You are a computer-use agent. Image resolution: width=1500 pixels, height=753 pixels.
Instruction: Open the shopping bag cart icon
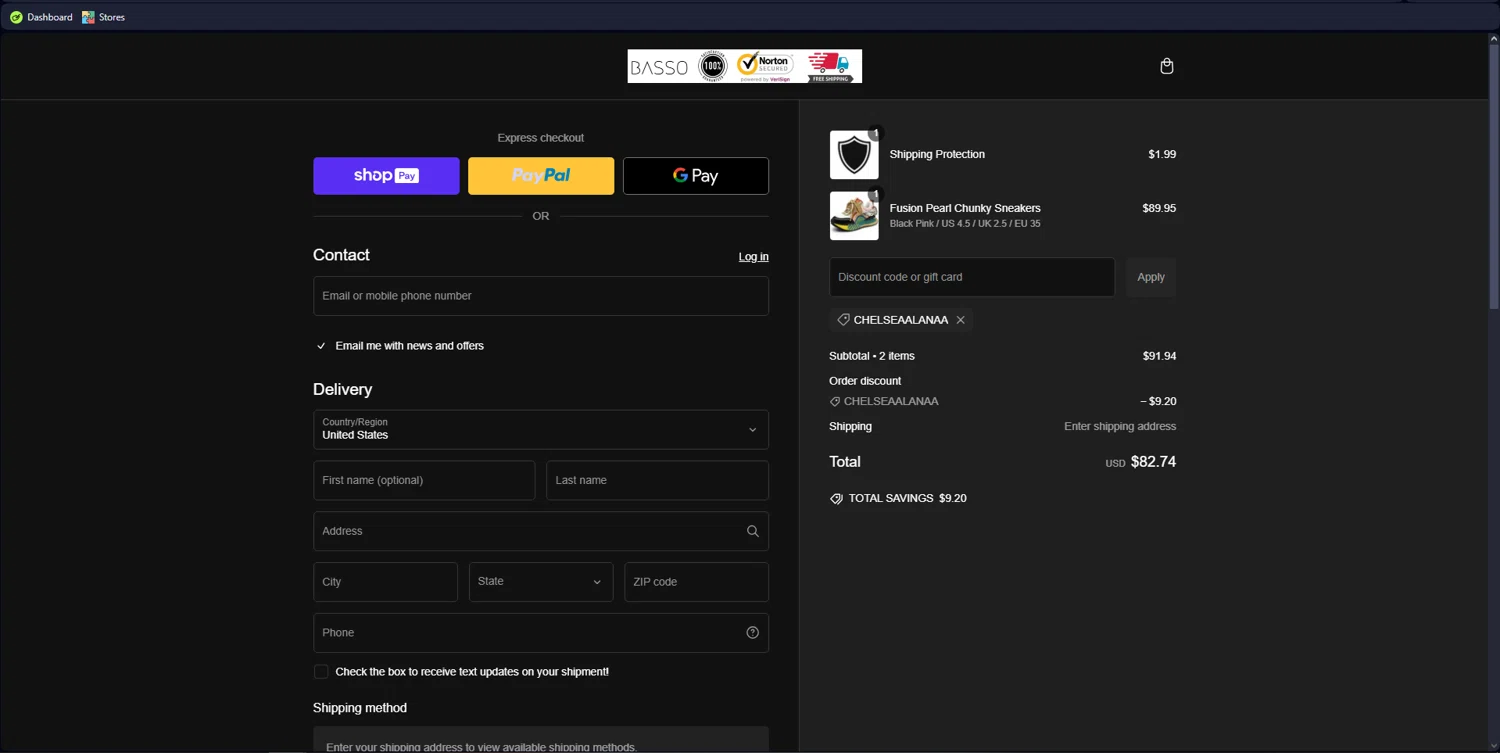coord(1166,66)
